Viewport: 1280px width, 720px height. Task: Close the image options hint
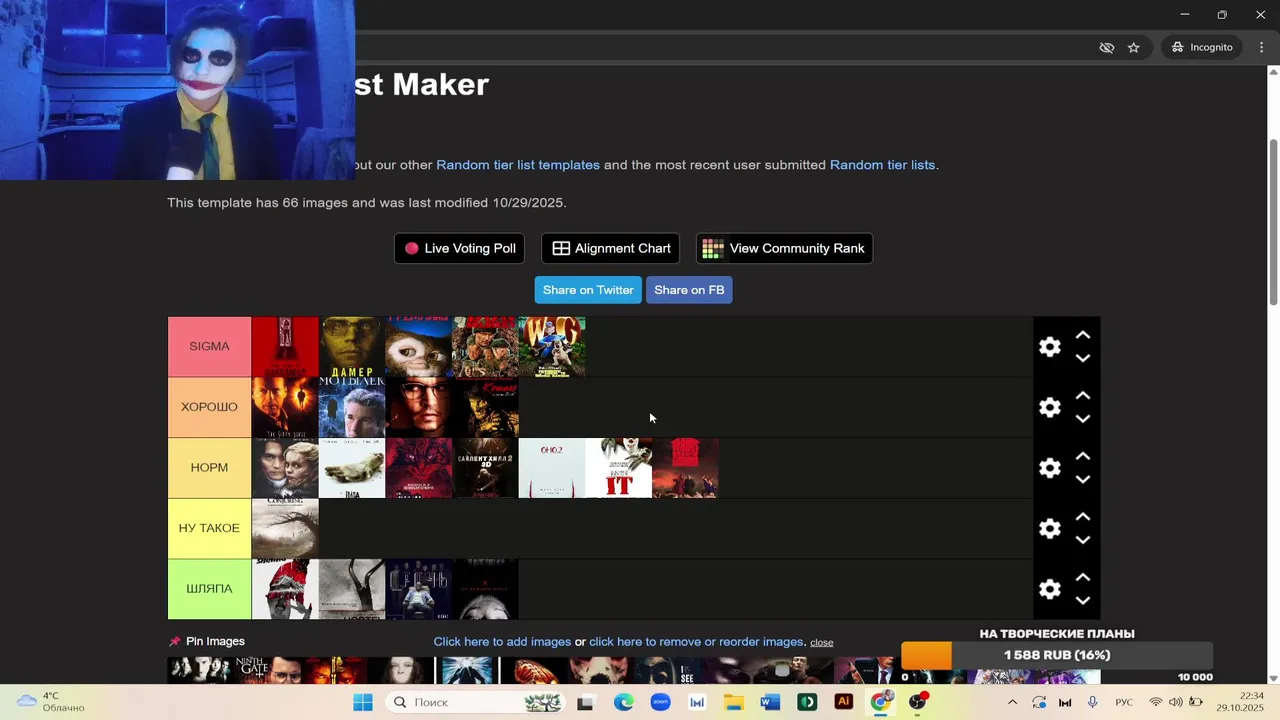pos(822,642)
